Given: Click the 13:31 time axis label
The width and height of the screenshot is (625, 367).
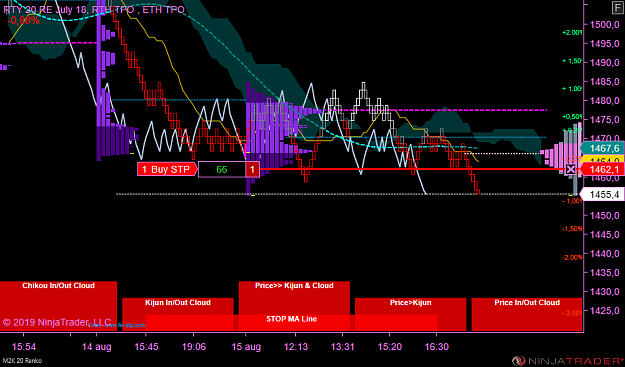Looking at the screenshot, I should tap(343, 347).
